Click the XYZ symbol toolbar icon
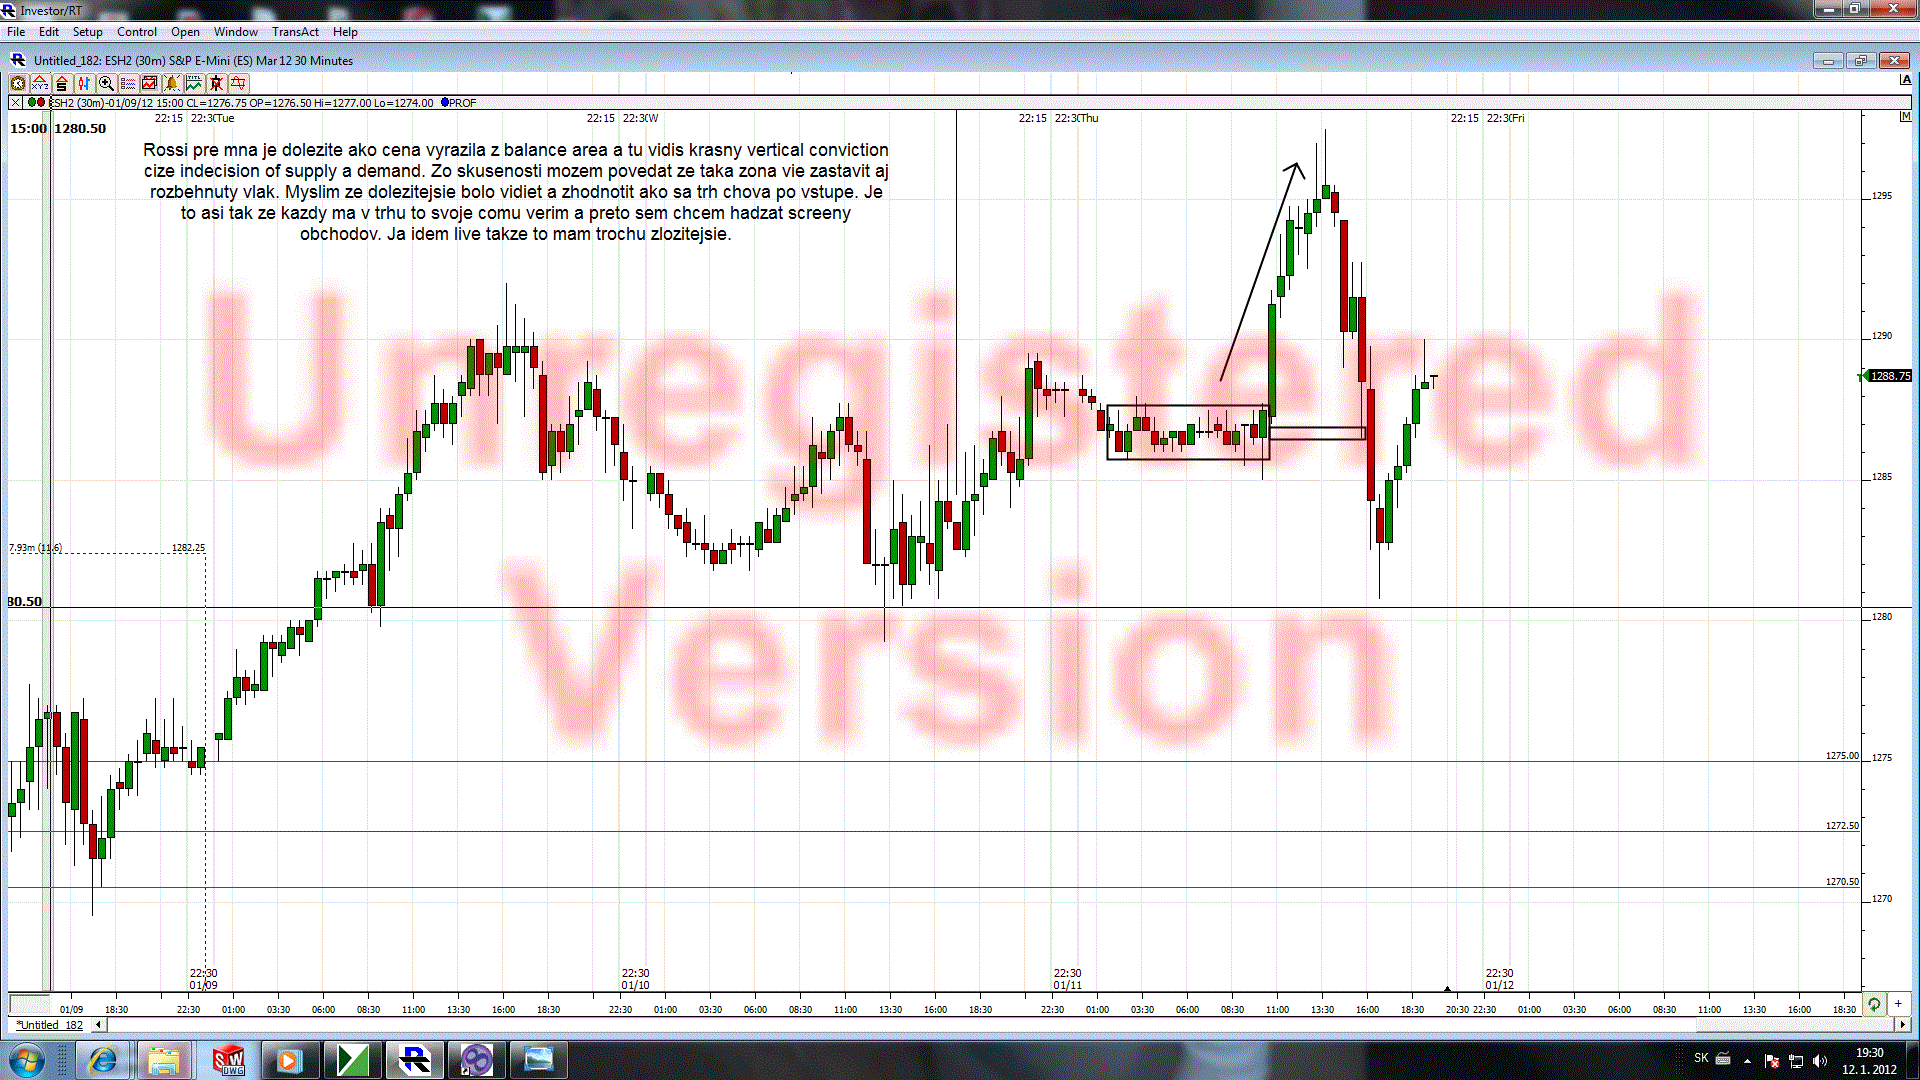 pos(40,83)
